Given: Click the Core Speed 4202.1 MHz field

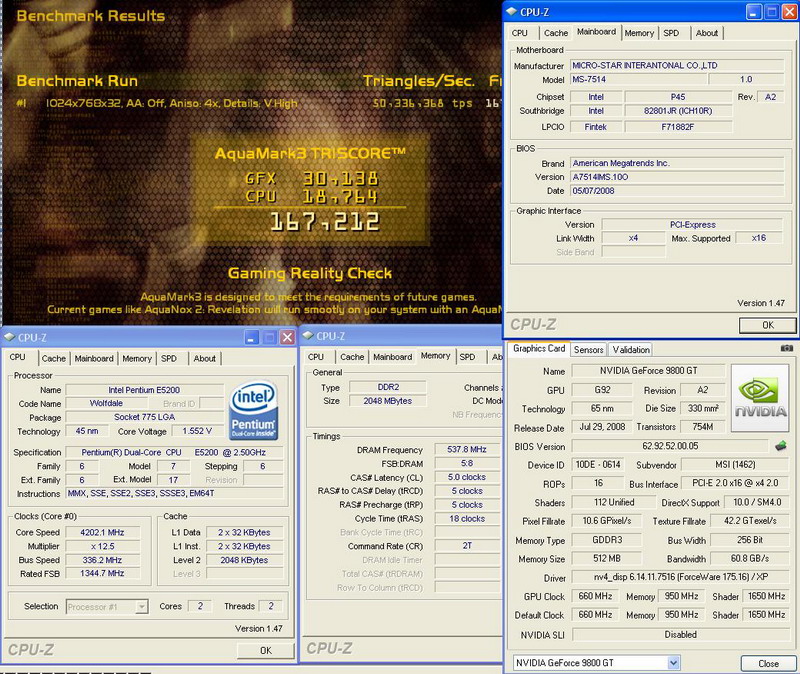Looking at the screenshot, I should point(102,532).
